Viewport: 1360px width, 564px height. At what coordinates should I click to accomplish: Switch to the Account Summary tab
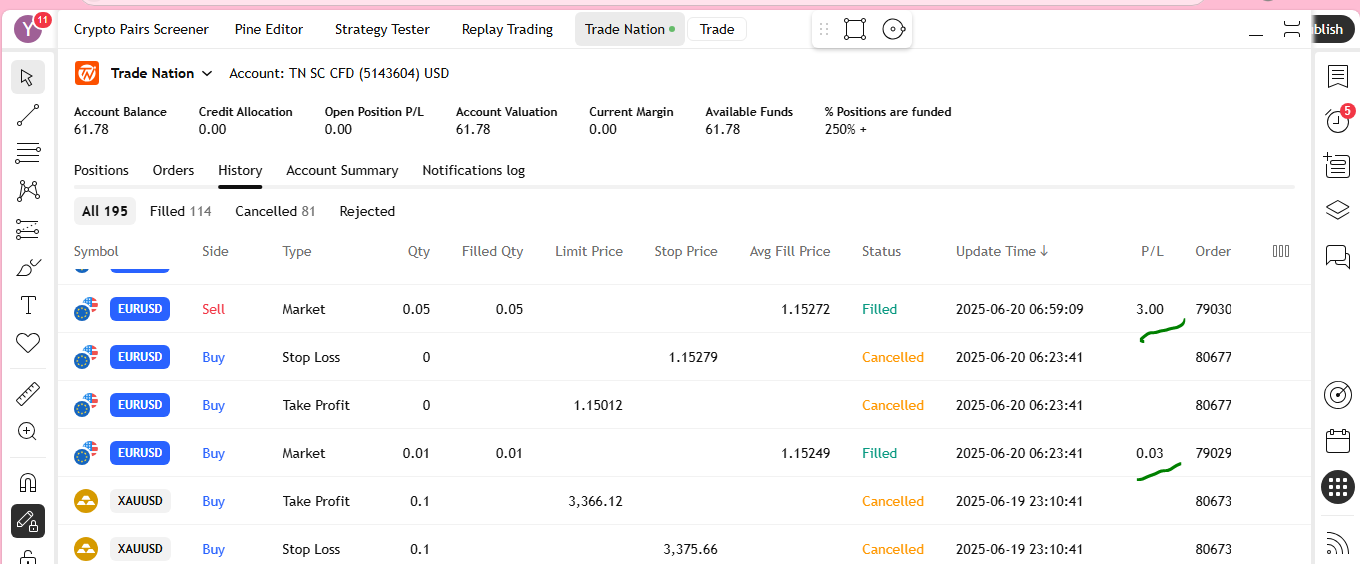[342, 170]
